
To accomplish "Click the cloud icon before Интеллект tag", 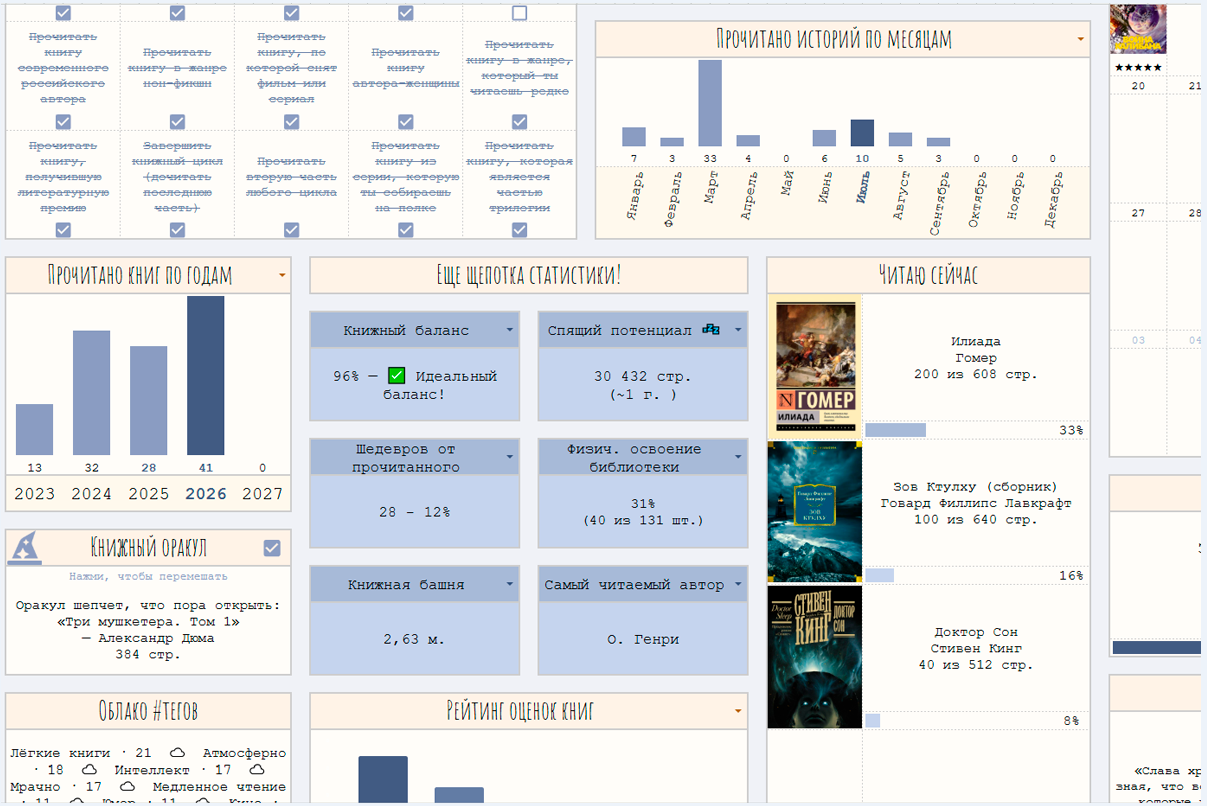I will [x=88, y=770].
